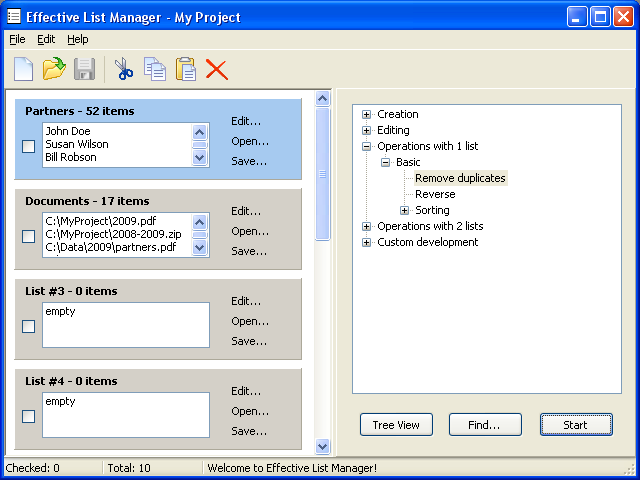Collapse the Basic tree node
Screen dimensions: 640x480
(385, 162)
